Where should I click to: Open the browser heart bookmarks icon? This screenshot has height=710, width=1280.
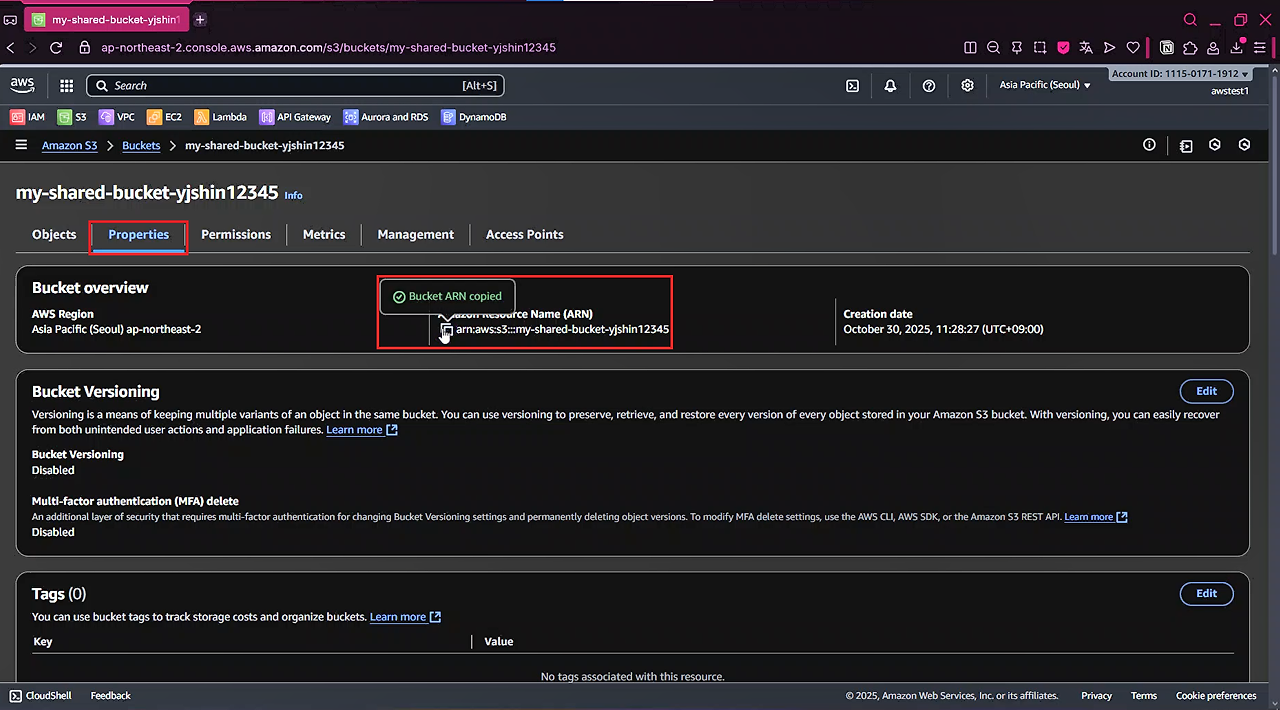[1133, 47]
